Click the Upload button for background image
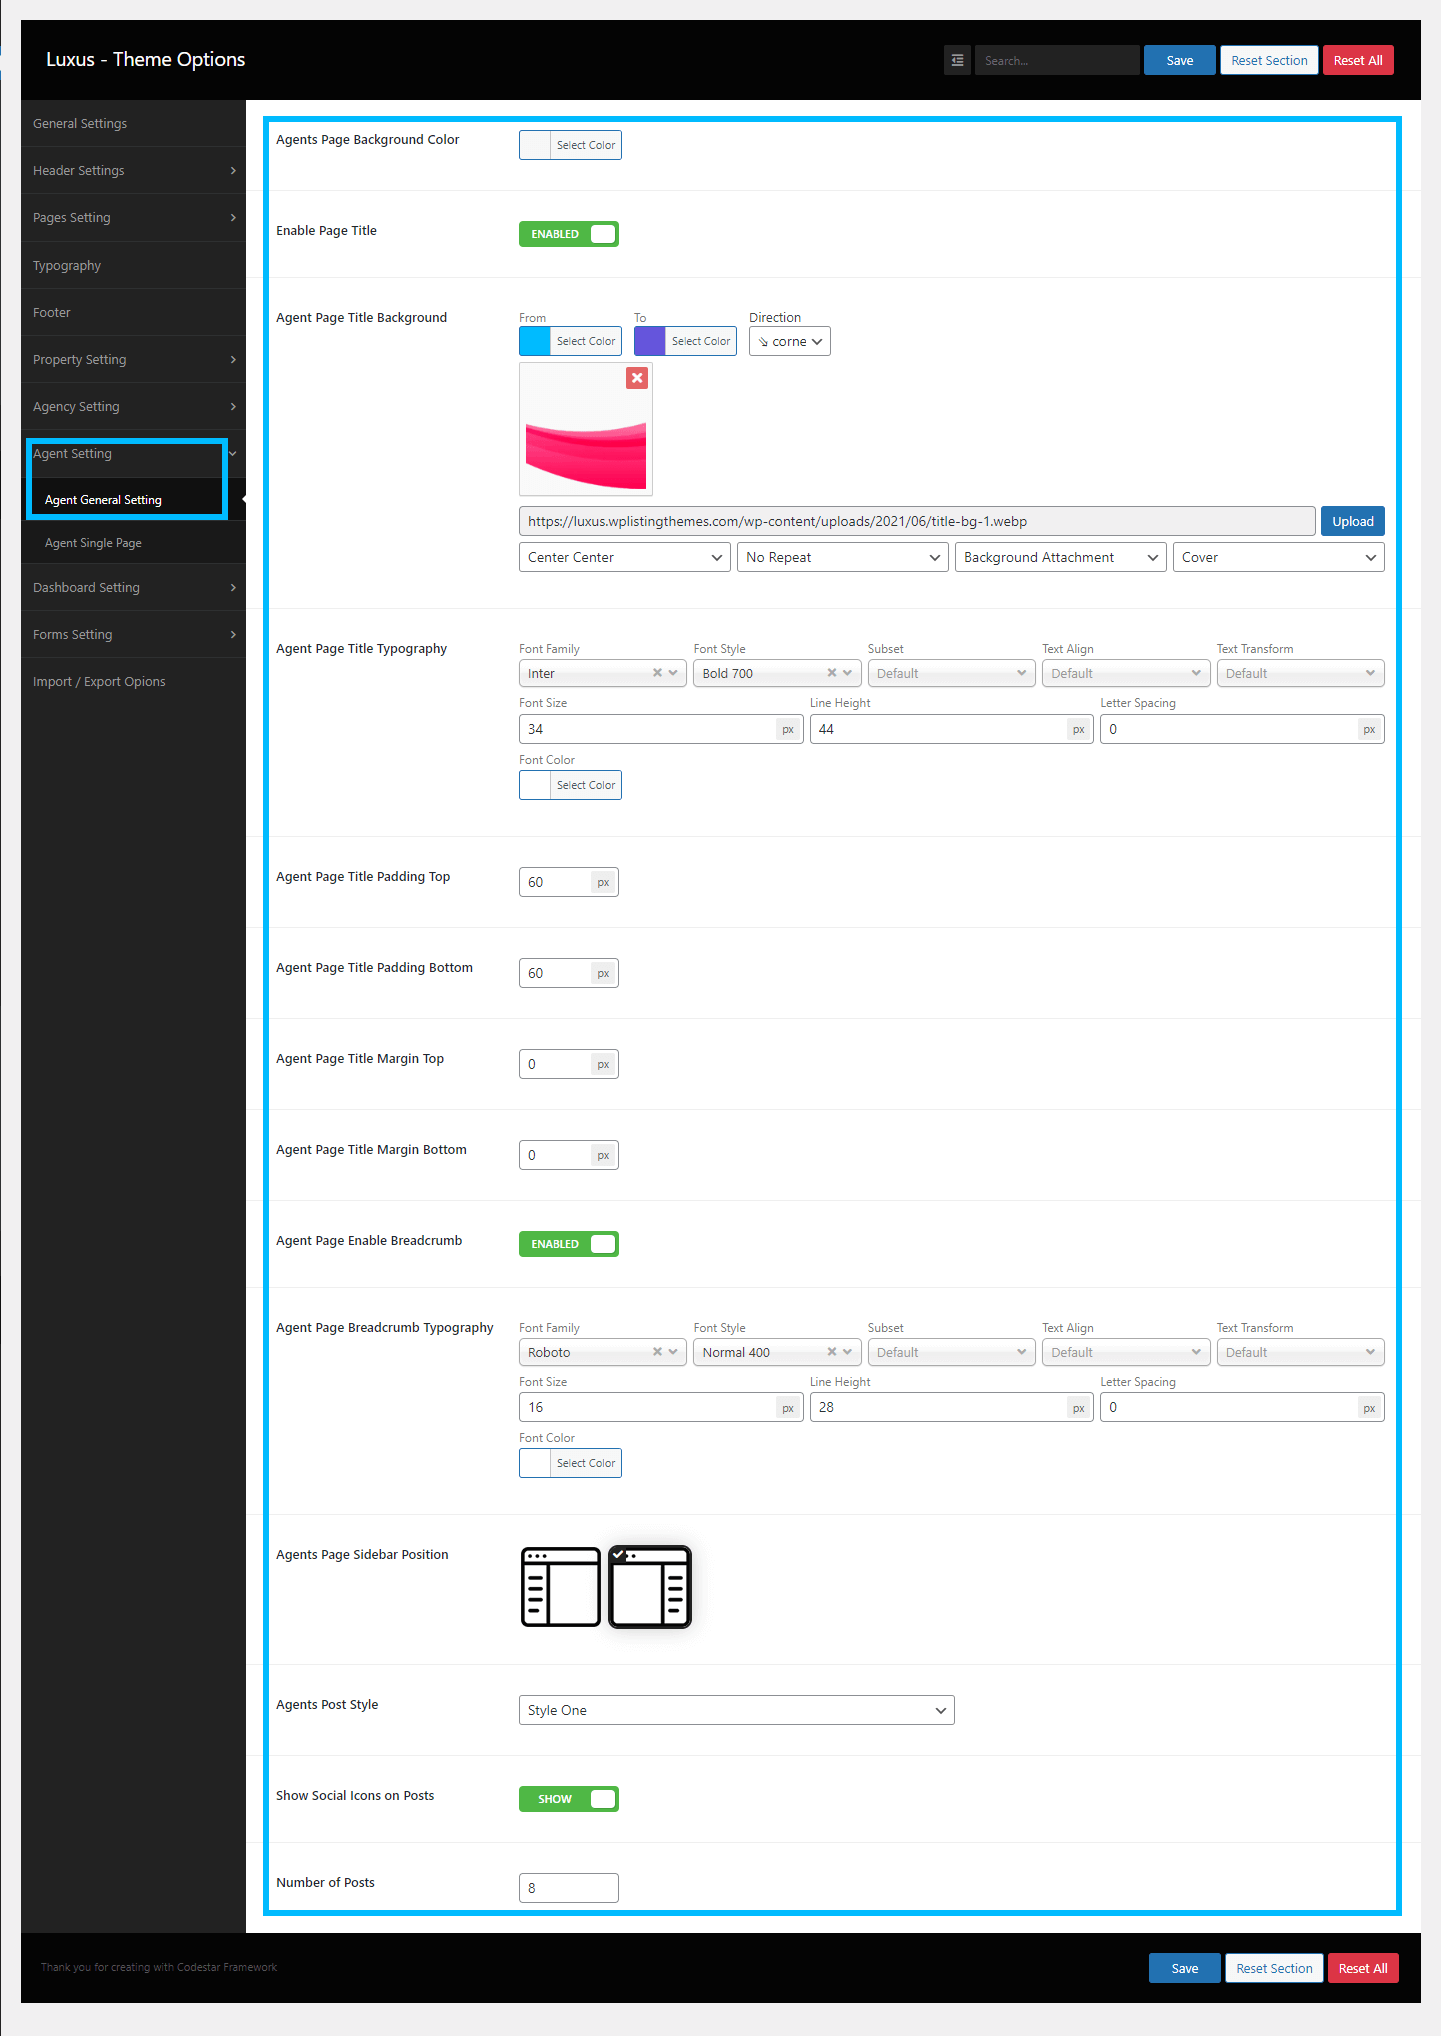Viewport: 1441px width, 2036px height. tap(1352, 521)
